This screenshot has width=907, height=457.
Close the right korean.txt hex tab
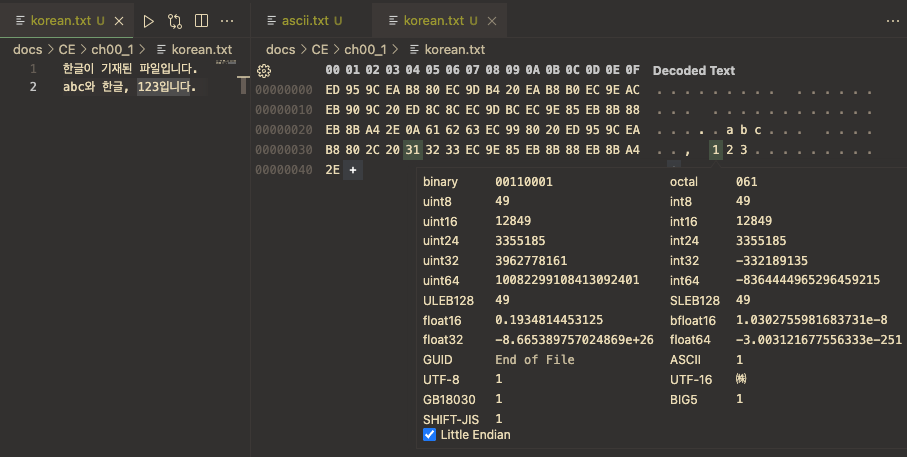[x=492, y=21]
